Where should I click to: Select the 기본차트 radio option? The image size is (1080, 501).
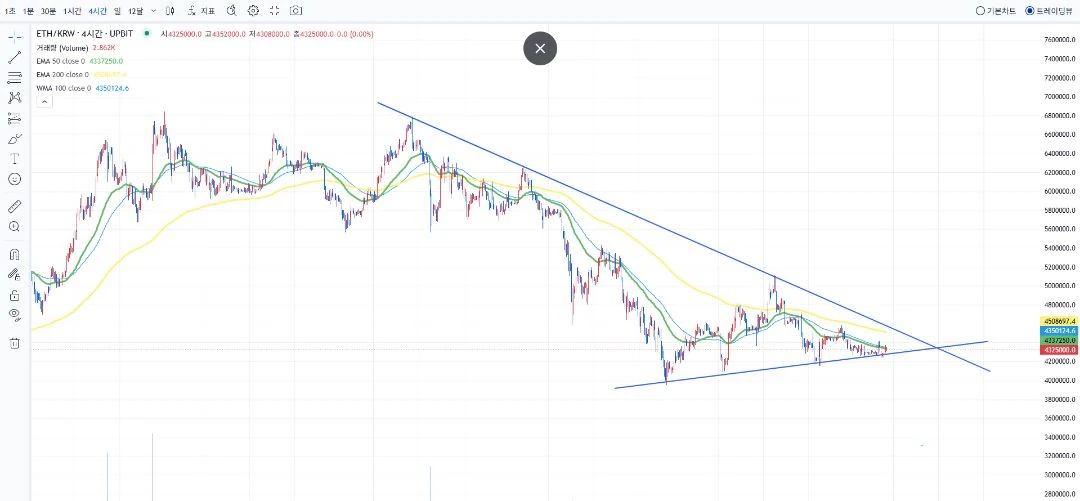996,10
